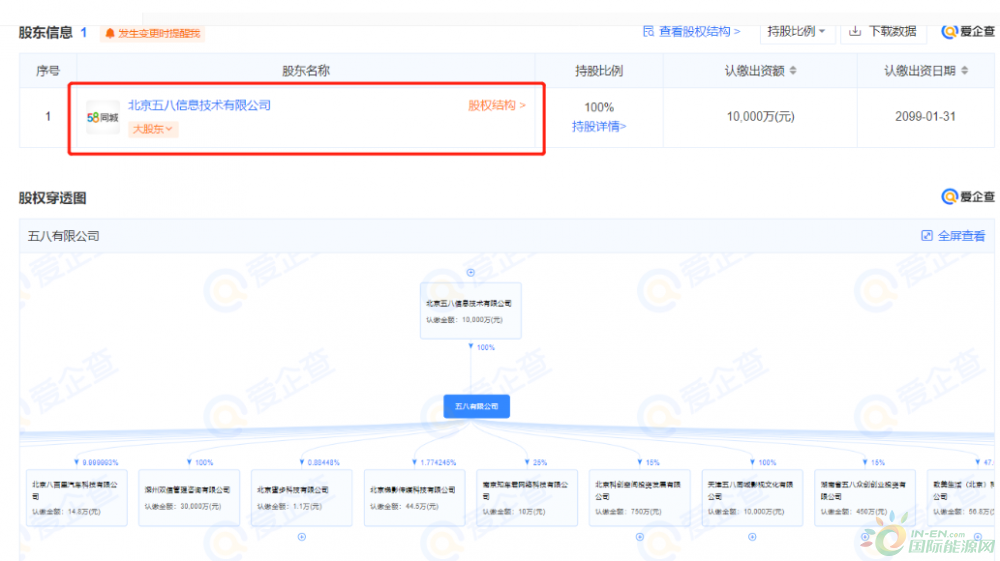Screen dimensions: 1000x561
Task: Select node with 1.1万(元) subscribed amount
Action: [302, 498]
